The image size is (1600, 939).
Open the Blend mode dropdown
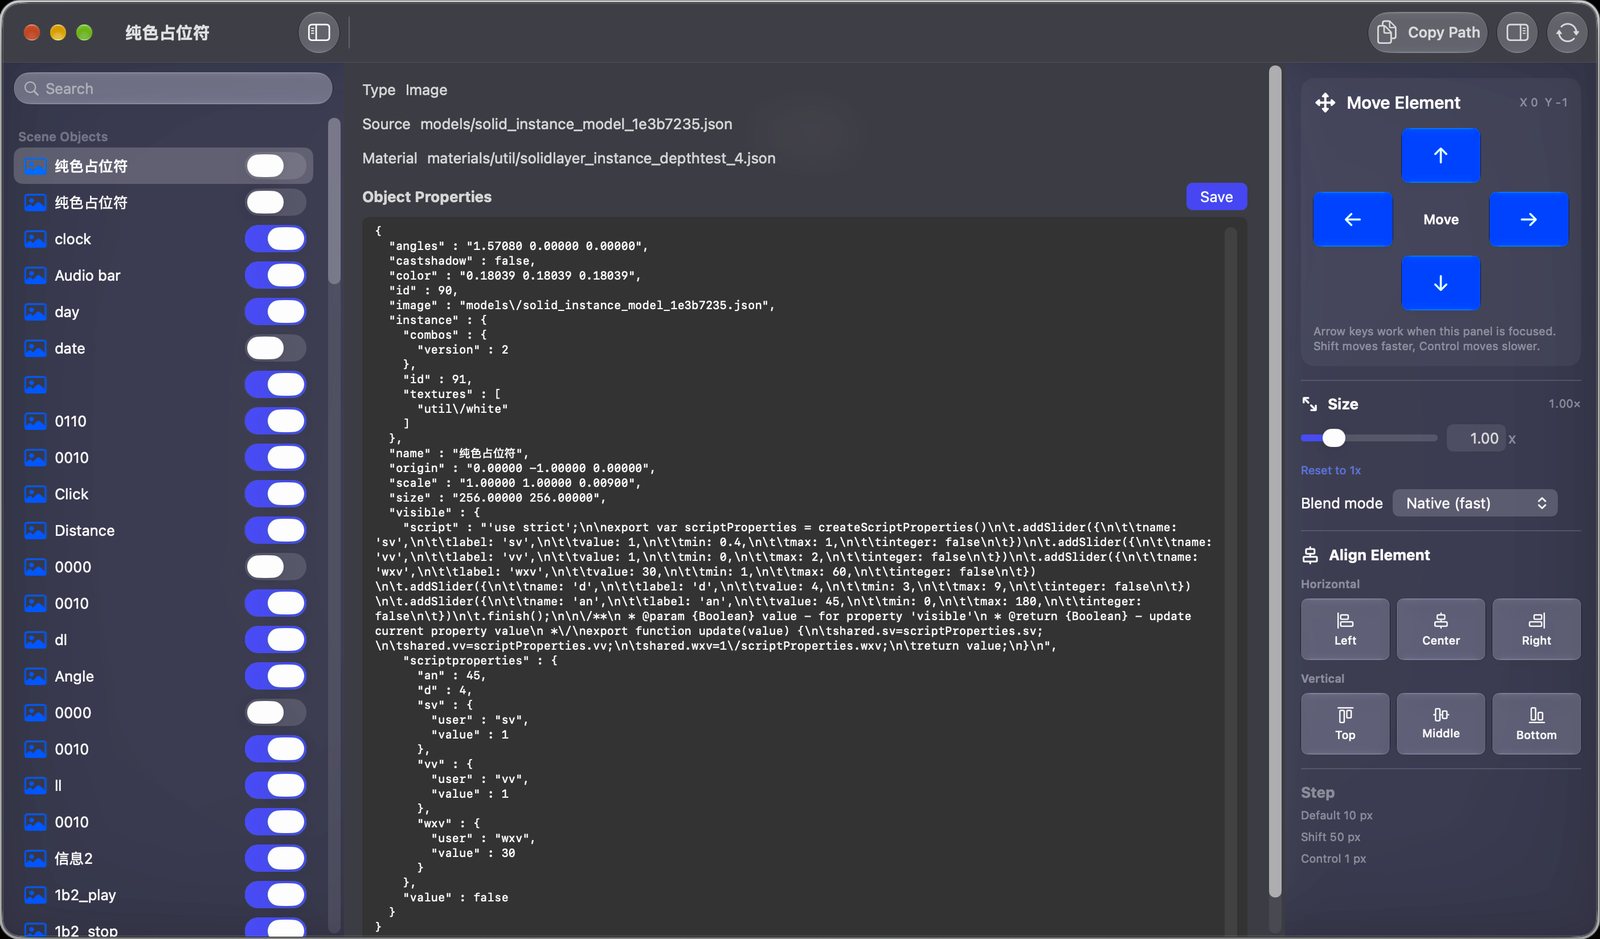pos(1475,503)
